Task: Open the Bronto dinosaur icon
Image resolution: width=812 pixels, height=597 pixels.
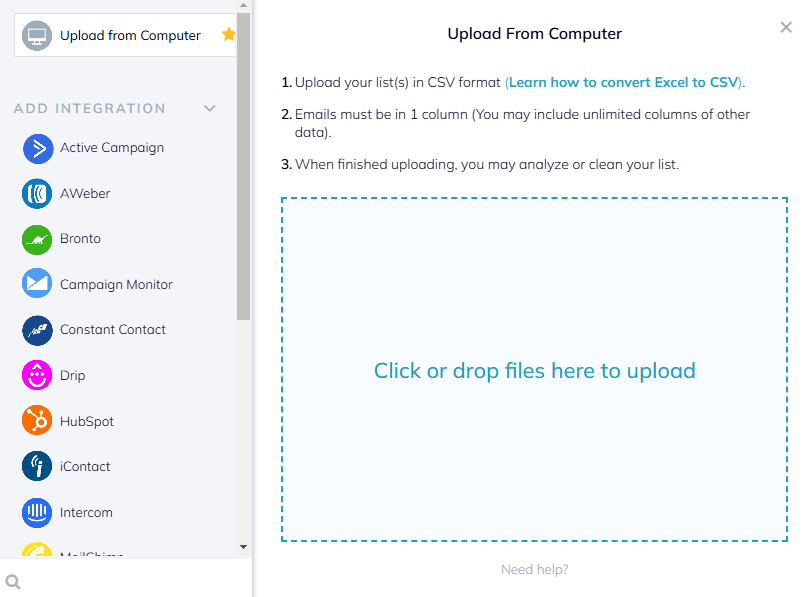Action: 37,240
